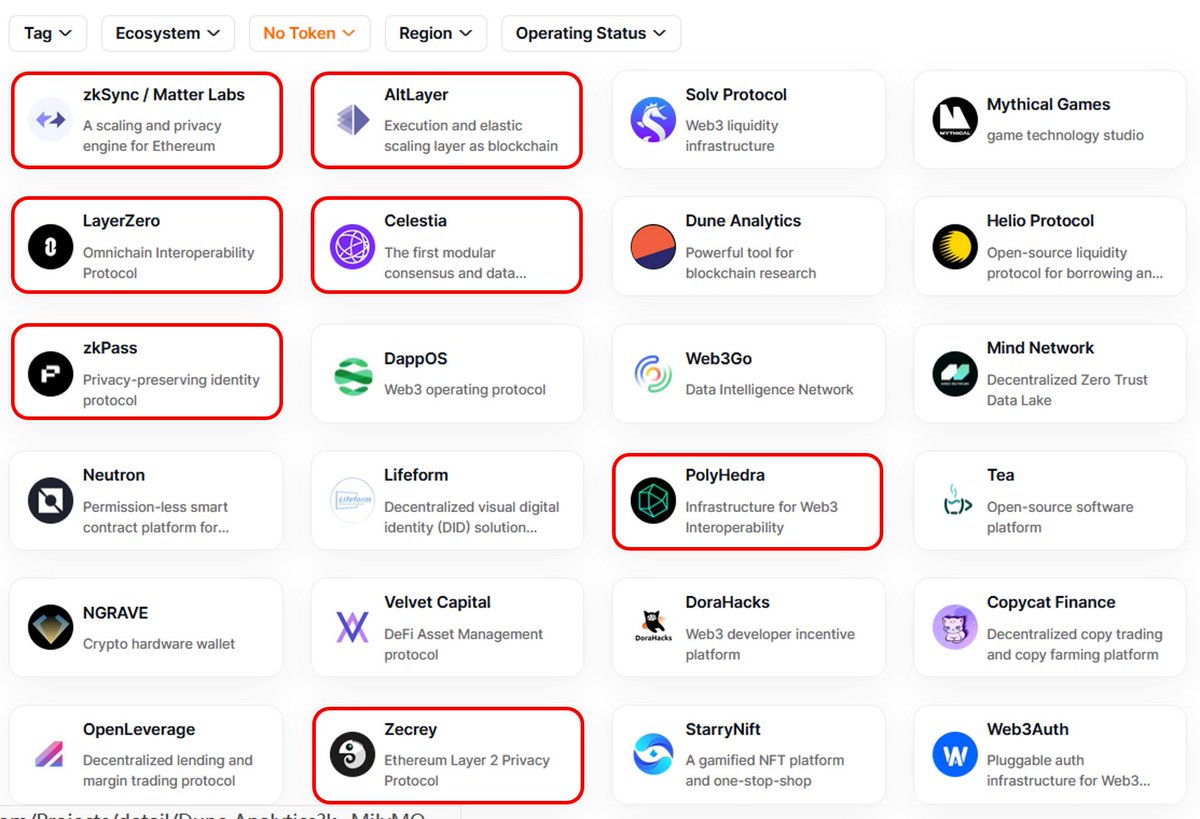This screenshot has width=1200, height=819.
Task: Click 'Web3 liquidity infrastructure' description text
Action: click(732, 136)
